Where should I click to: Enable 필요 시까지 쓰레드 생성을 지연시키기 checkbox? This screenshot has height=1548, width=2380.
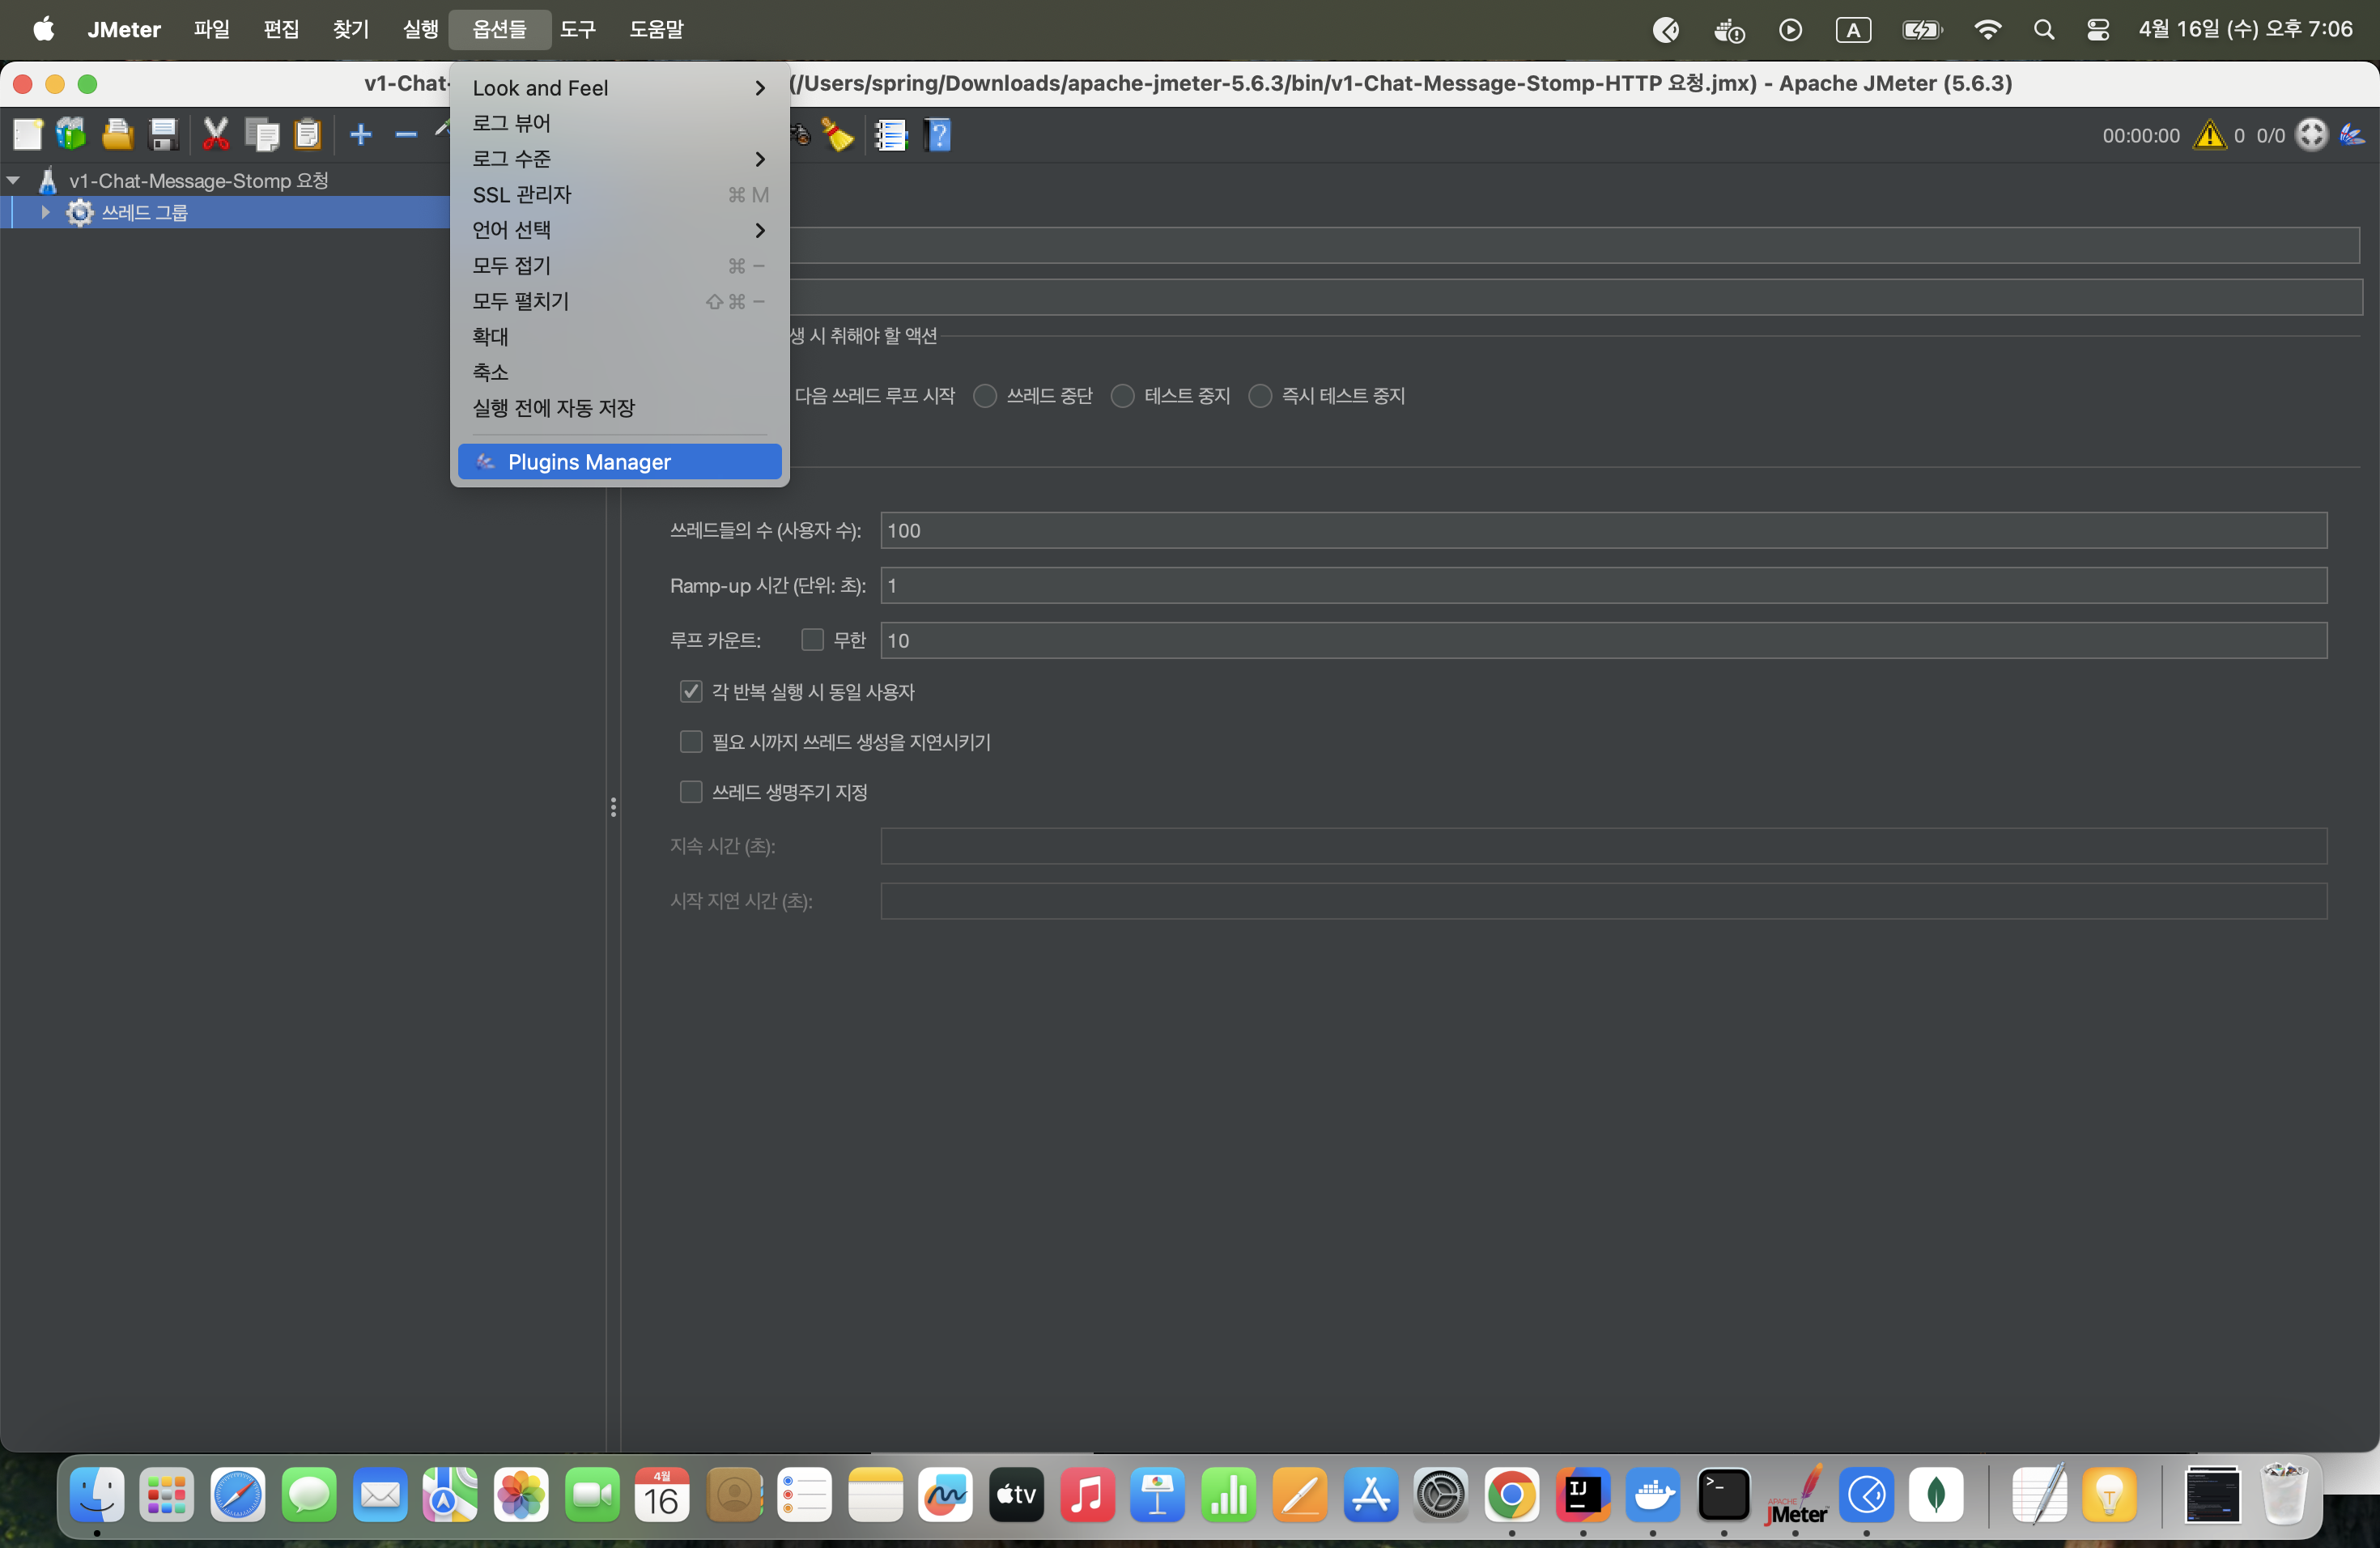(x=691, y=741)
